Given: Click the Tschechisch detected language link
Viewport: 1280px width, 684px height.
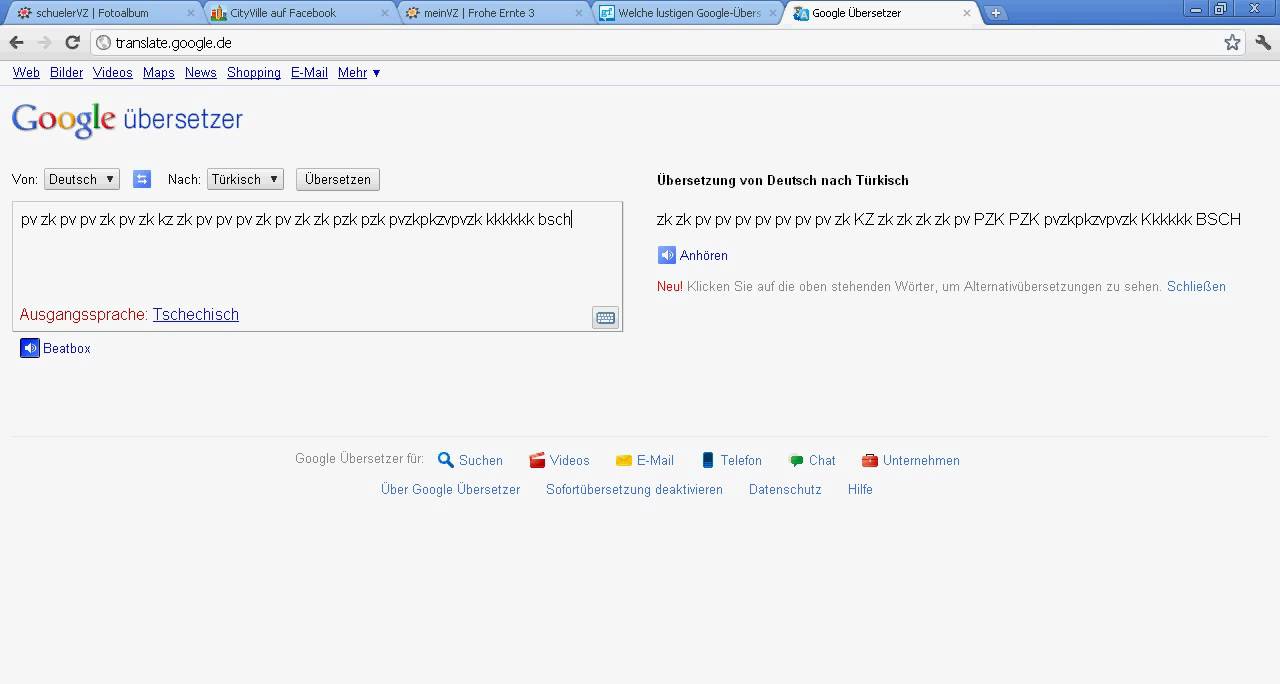Looking at the screenshot, I should click(196, 314).
